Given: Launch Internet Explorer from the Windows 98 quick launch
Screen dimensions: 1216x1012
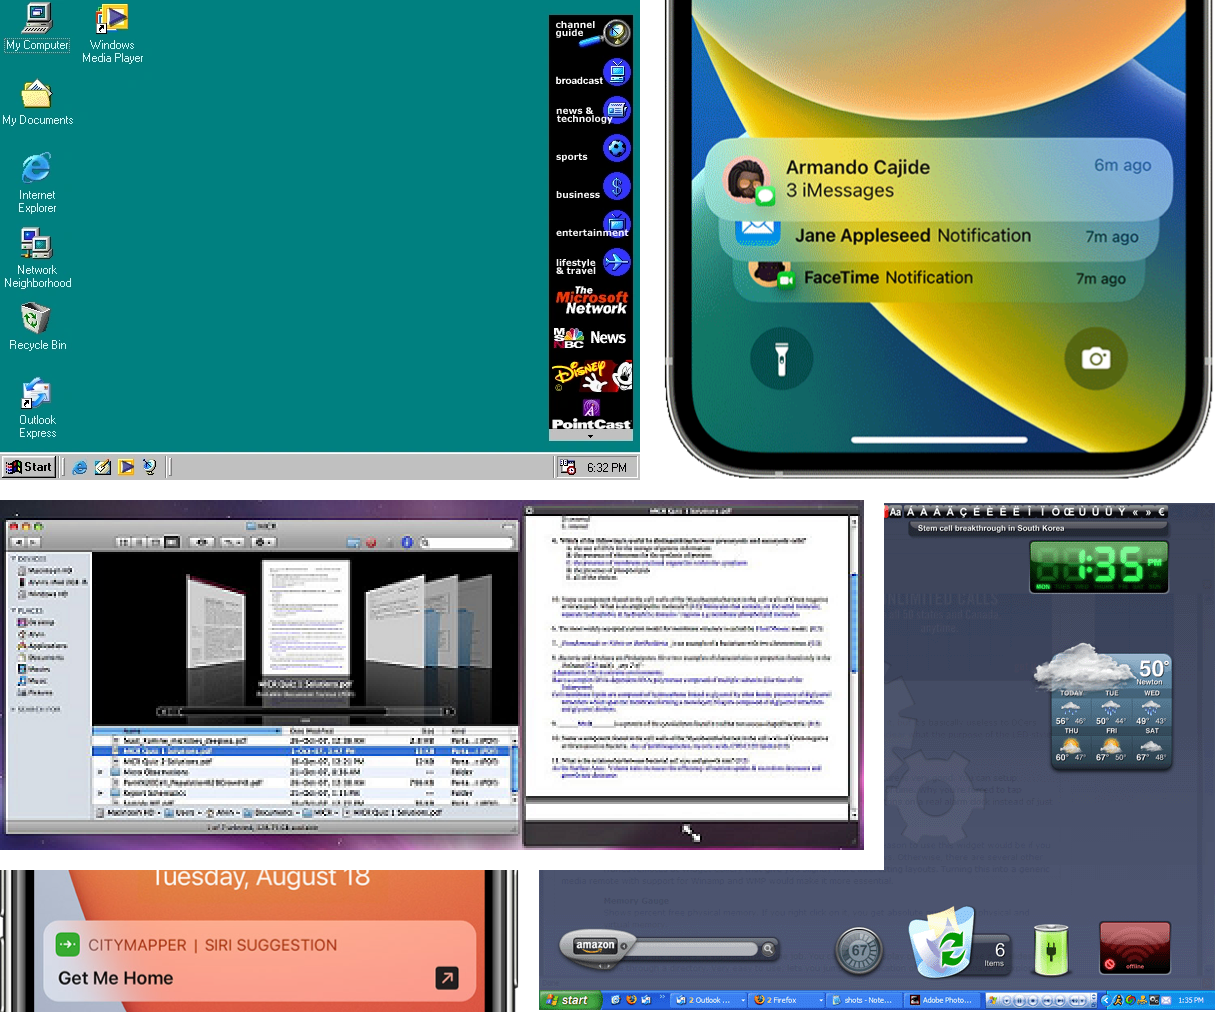Looking at the screenshot, I should point(80,467).
